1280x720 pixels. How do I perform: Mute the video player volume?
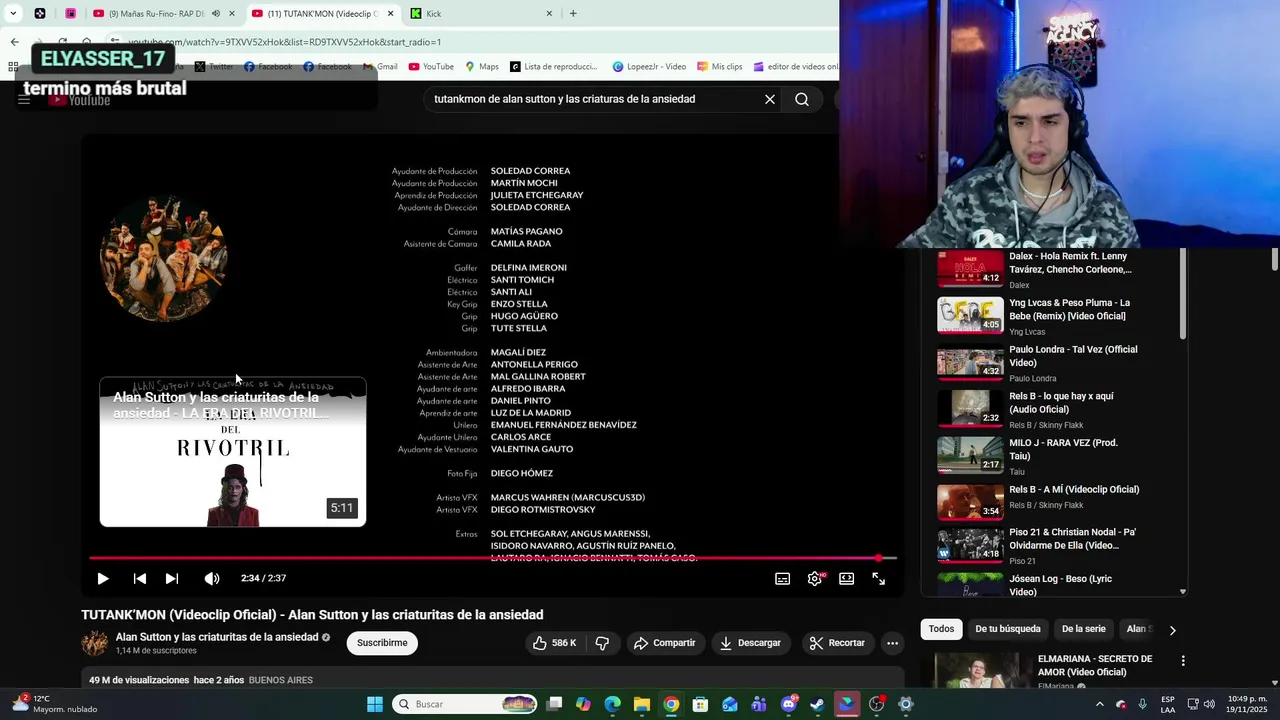(x=212, y=578)
